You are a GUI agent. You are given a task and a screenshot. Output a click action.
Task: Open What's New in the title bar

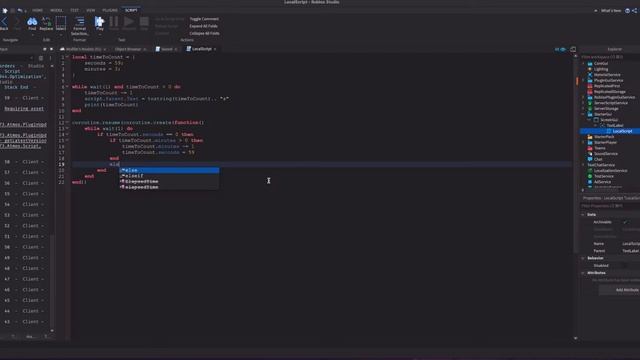(611, 11)
